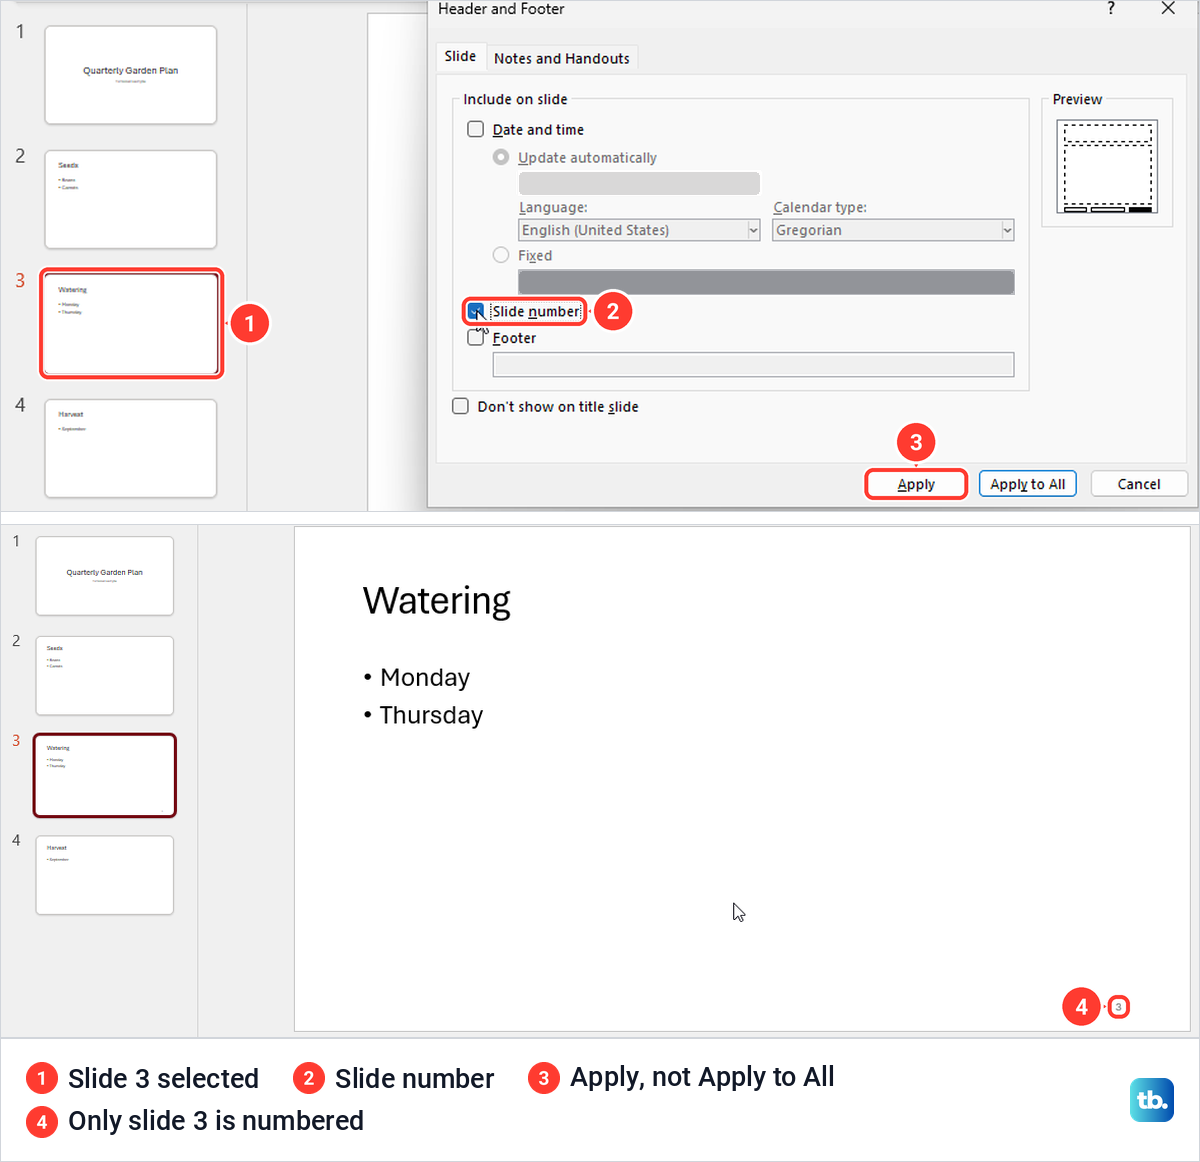Click the Preview layout box in dialog

[x=1107, y=167]
